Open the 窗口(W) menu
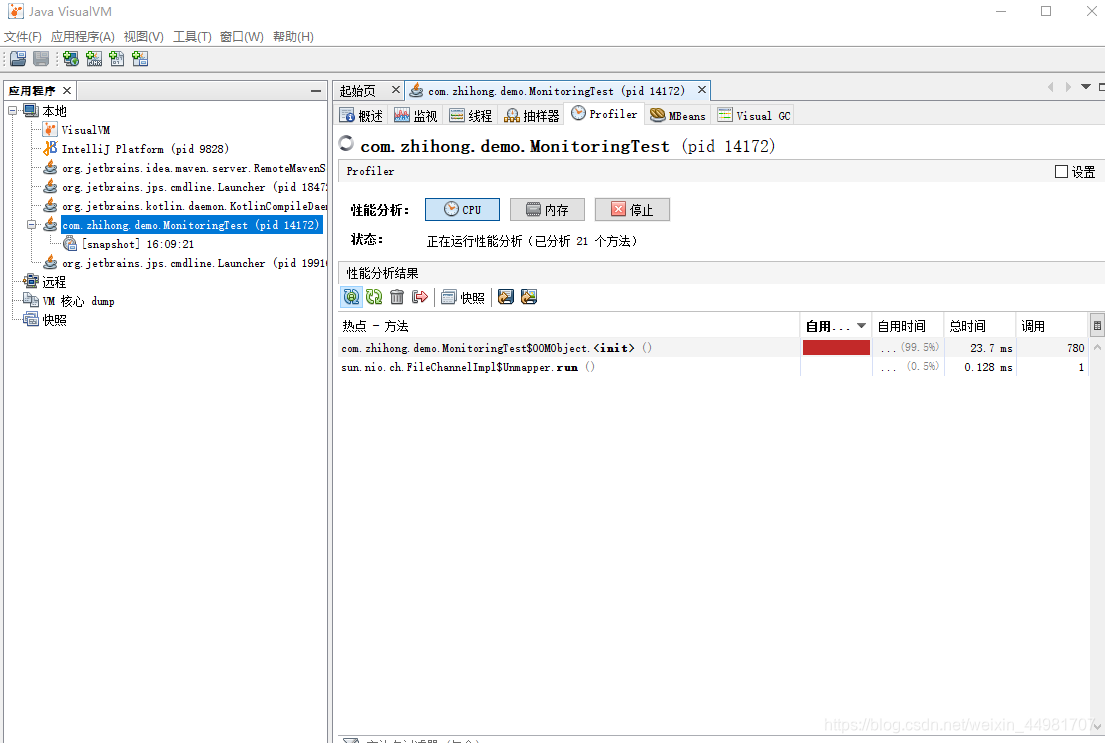This screenshot has width=1105, height=743. point(242,37)
